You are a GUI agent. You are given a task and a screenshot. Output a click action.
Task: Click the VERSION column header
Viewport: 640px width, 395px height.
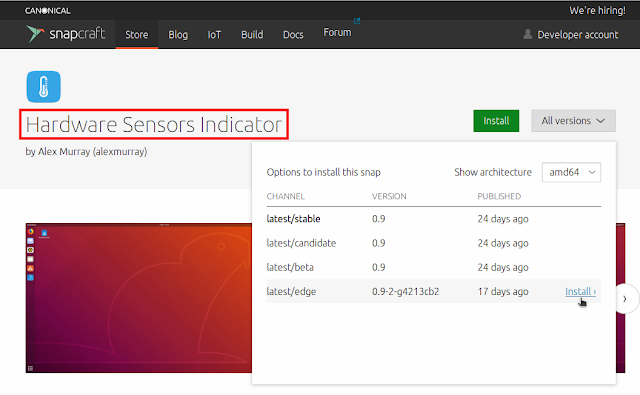point(389,196)
